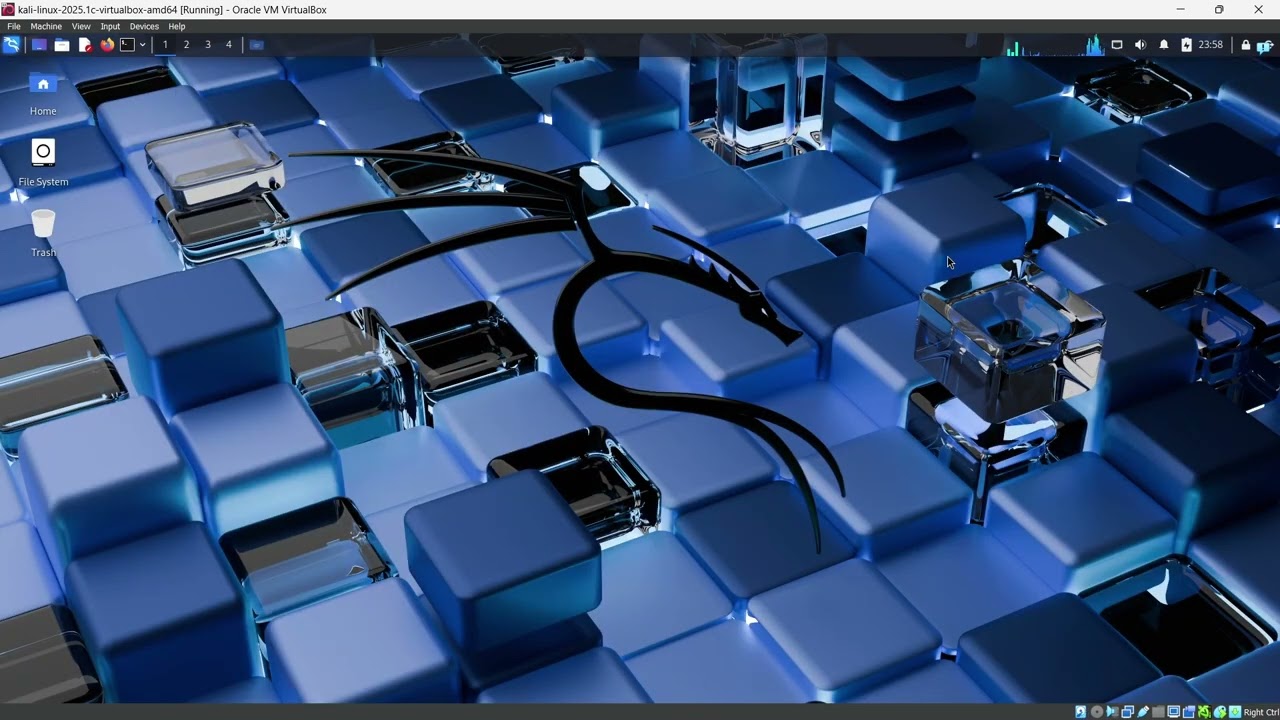The image size is (1280, 720).
Task: Open the VirtualBox Devices menu
Action: (x=144, y=26)
